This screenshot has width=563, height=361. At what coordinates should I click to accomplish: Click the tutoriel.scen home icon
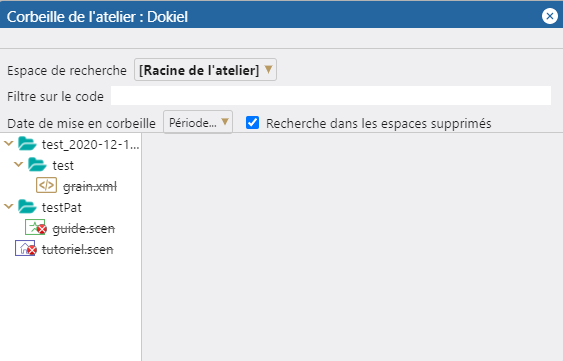tap(25, 248)
